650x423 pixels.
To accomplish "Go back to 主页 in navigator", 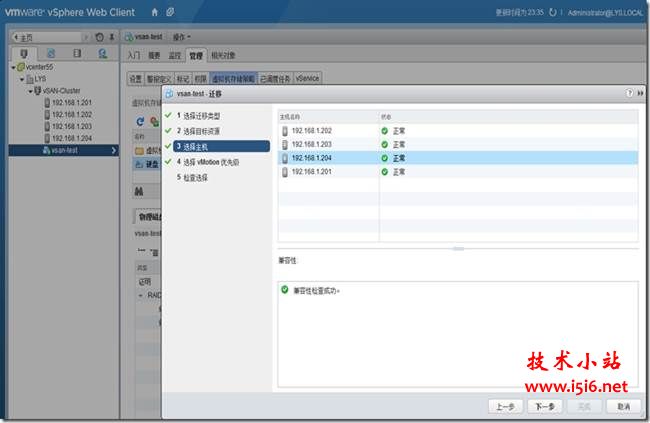I will click(x=46, y=37).
